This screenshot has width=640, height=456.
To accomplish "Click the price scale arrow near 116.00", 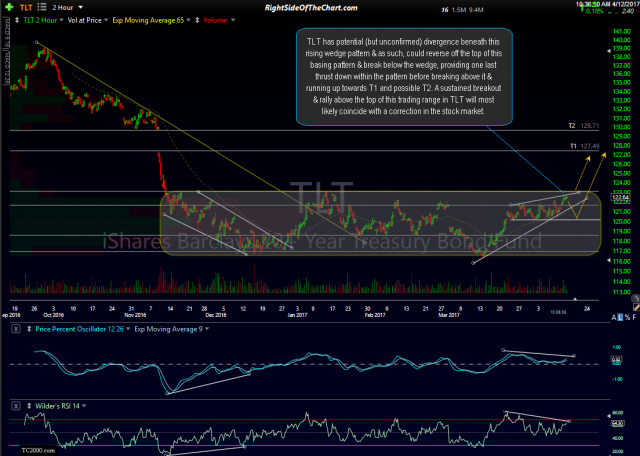I will click(x=609, y=260).
